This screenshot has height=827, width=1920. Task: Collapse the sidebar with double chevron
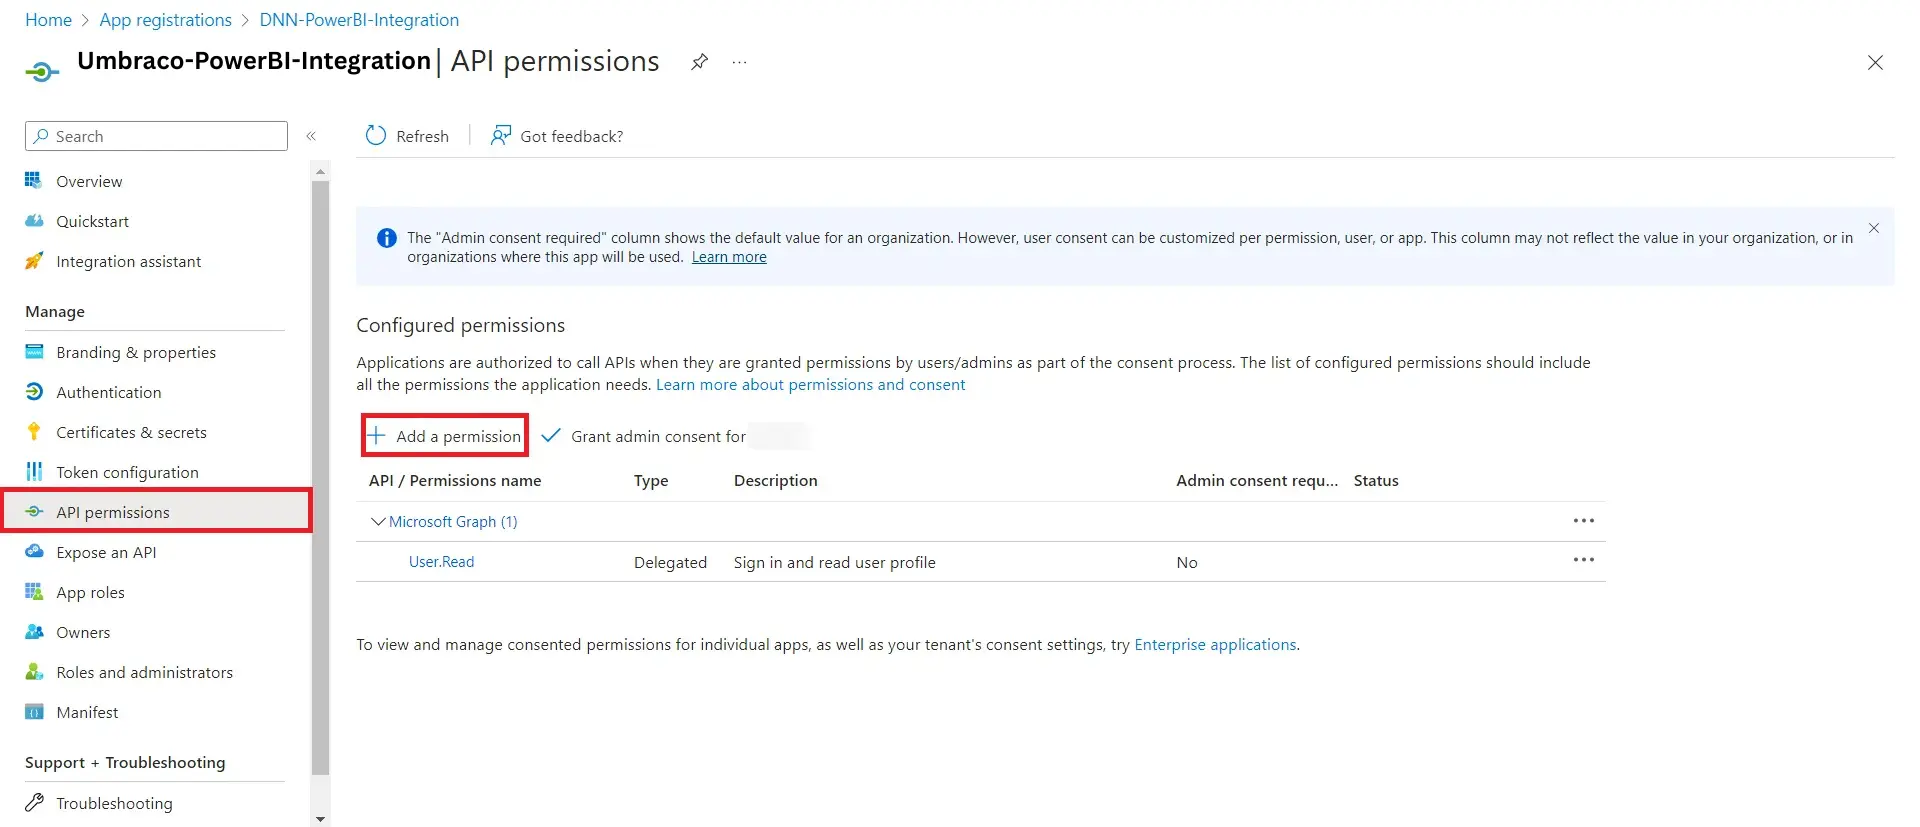(x=311, y=136)
